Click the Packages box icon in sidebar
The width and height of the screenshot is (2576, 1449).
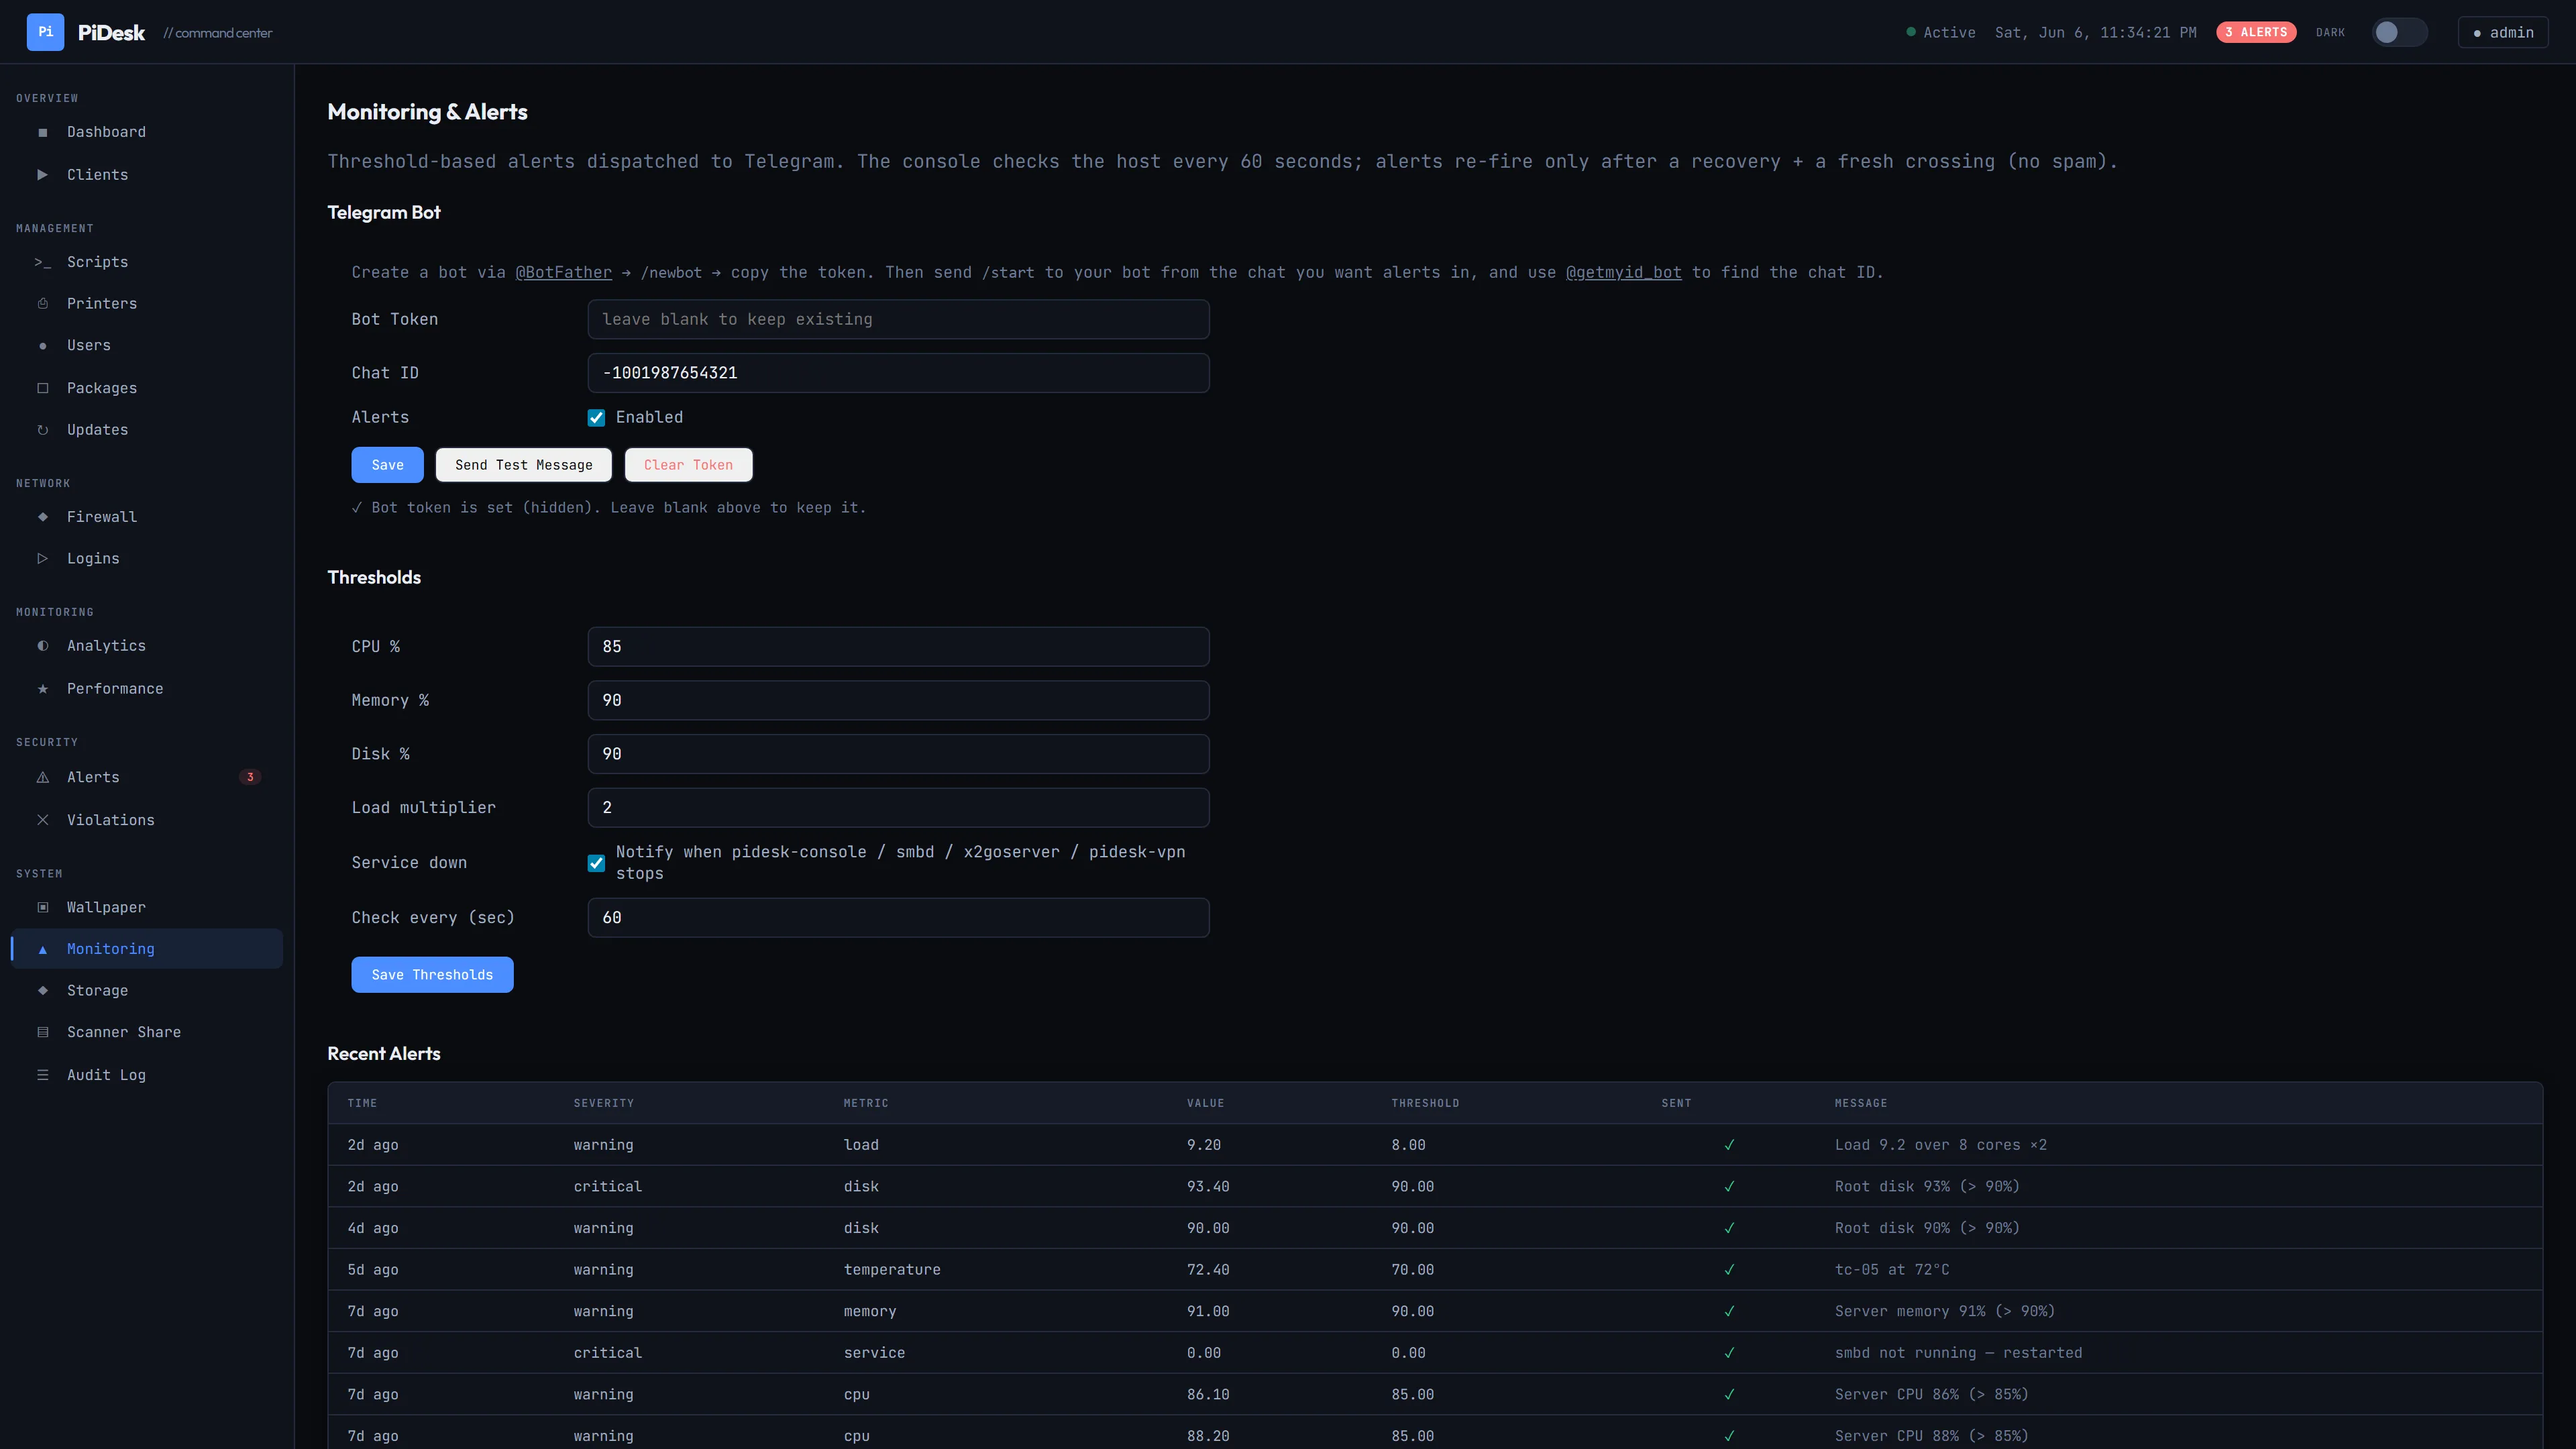coord(42,388)
